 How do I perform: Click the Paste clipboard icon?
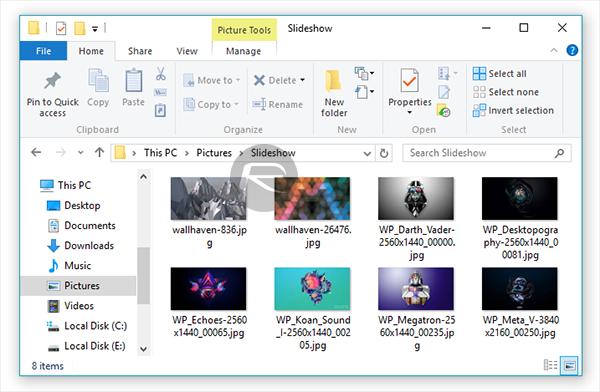point(134,80)
